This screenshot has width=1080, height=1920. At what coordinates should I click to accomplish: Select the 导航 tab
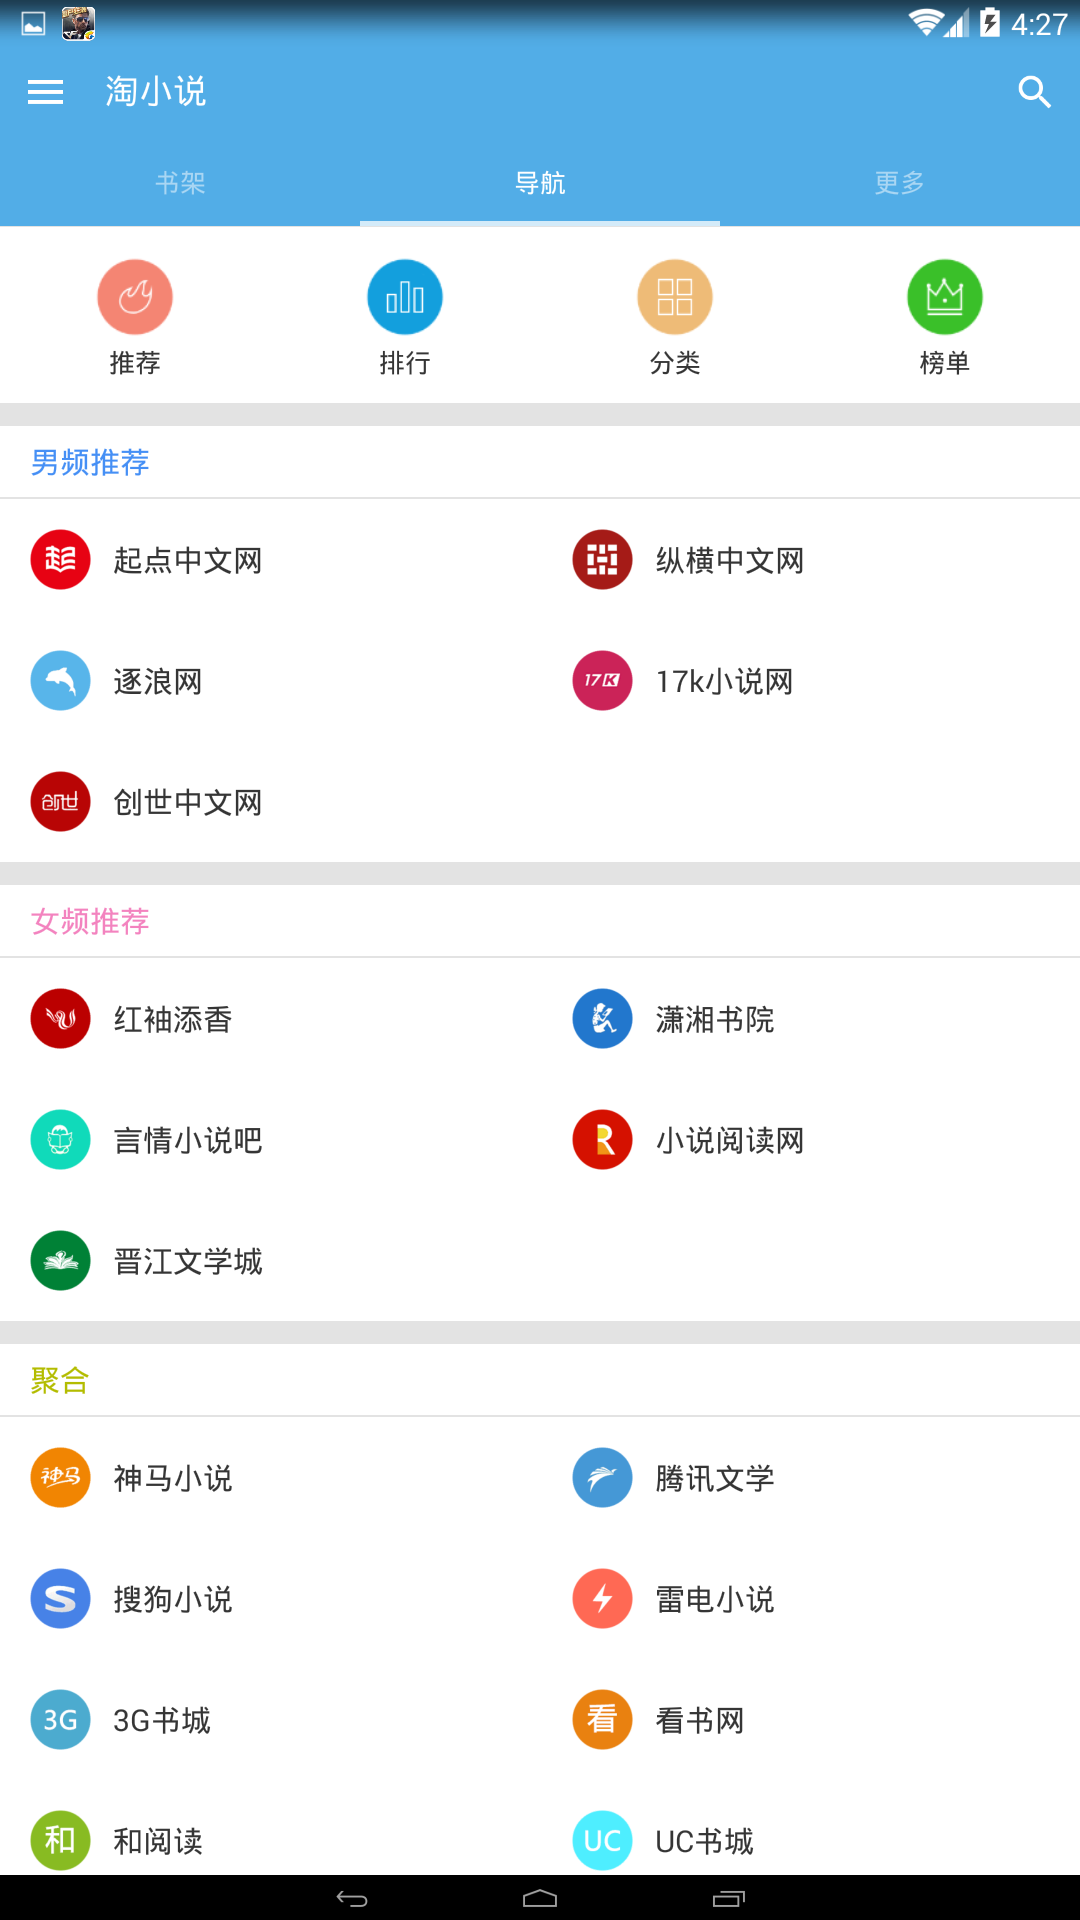(x=540, y=183)
